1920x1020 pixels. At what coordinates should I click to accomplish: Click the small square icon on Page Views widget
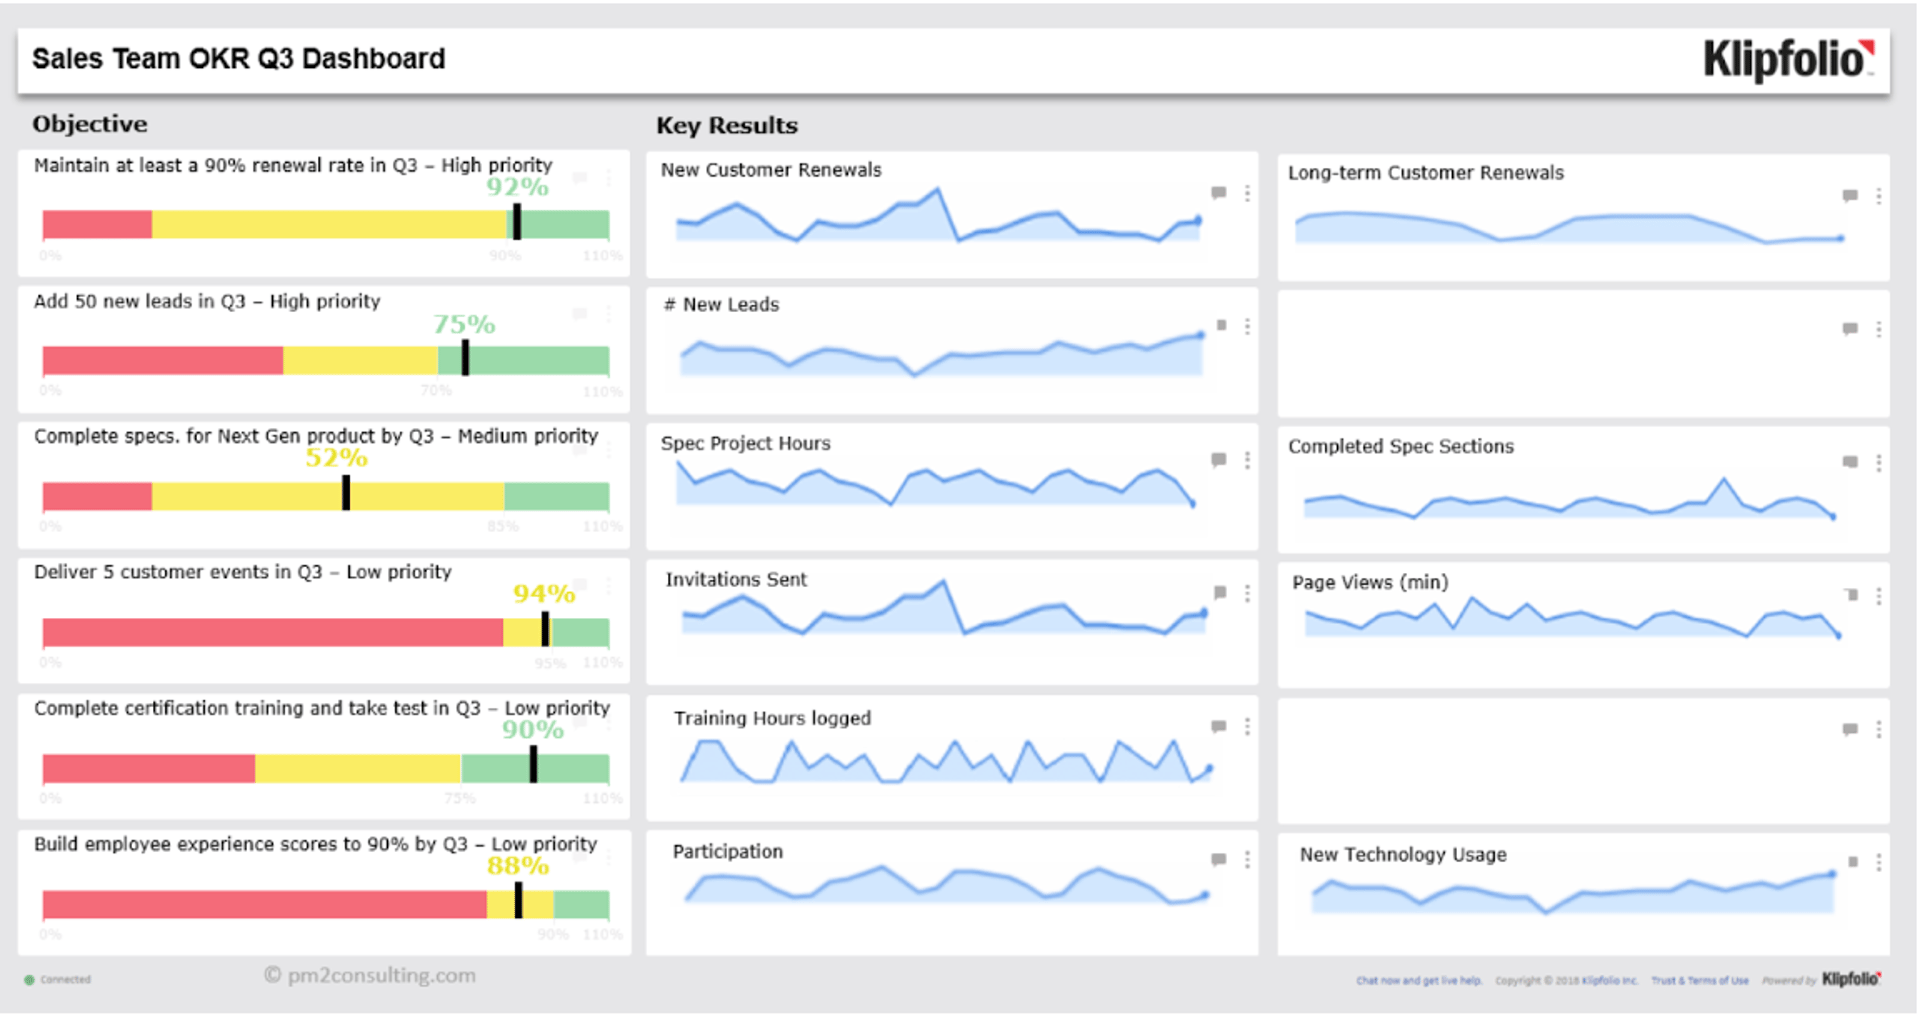point(1850,594)
